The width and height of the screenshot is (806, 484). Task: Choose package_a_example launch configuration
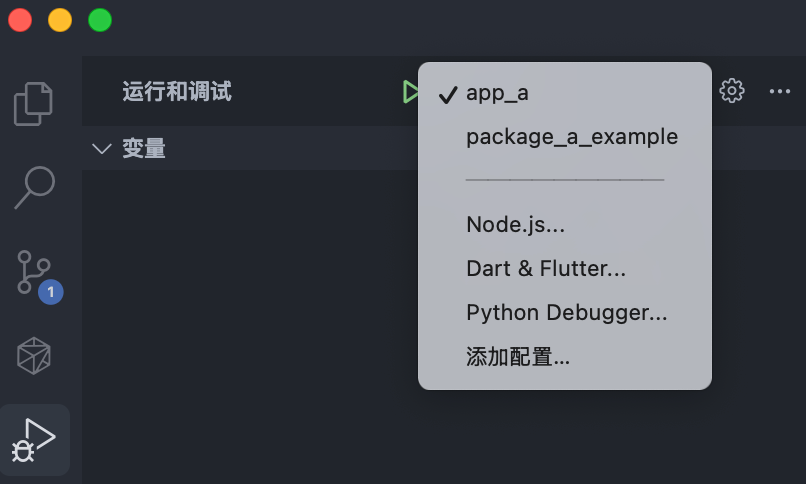pyautogui.click(x=571, y=137)
